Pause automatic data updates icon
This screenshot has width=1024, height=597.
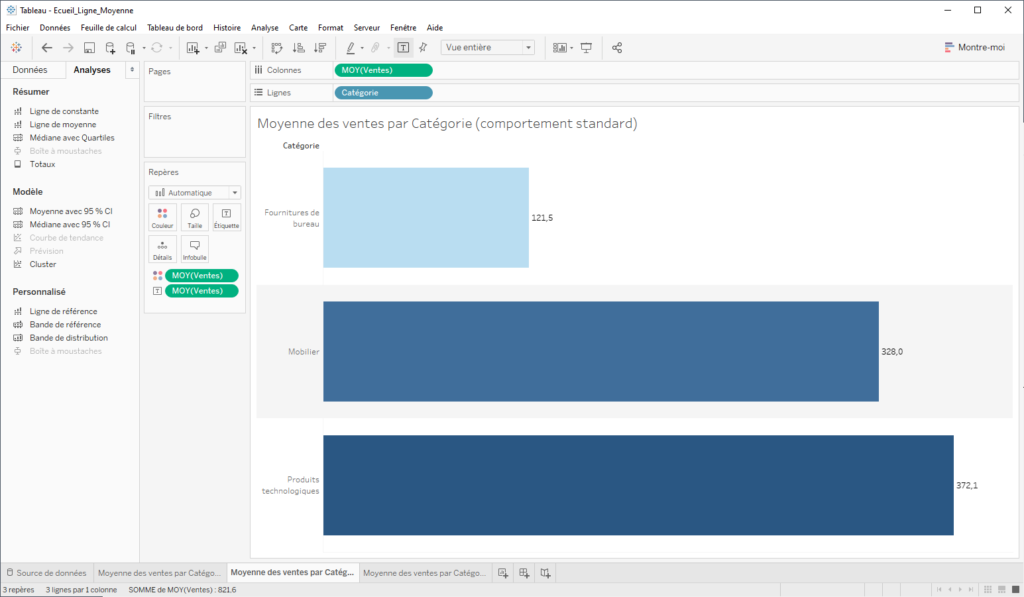point(130,48)
